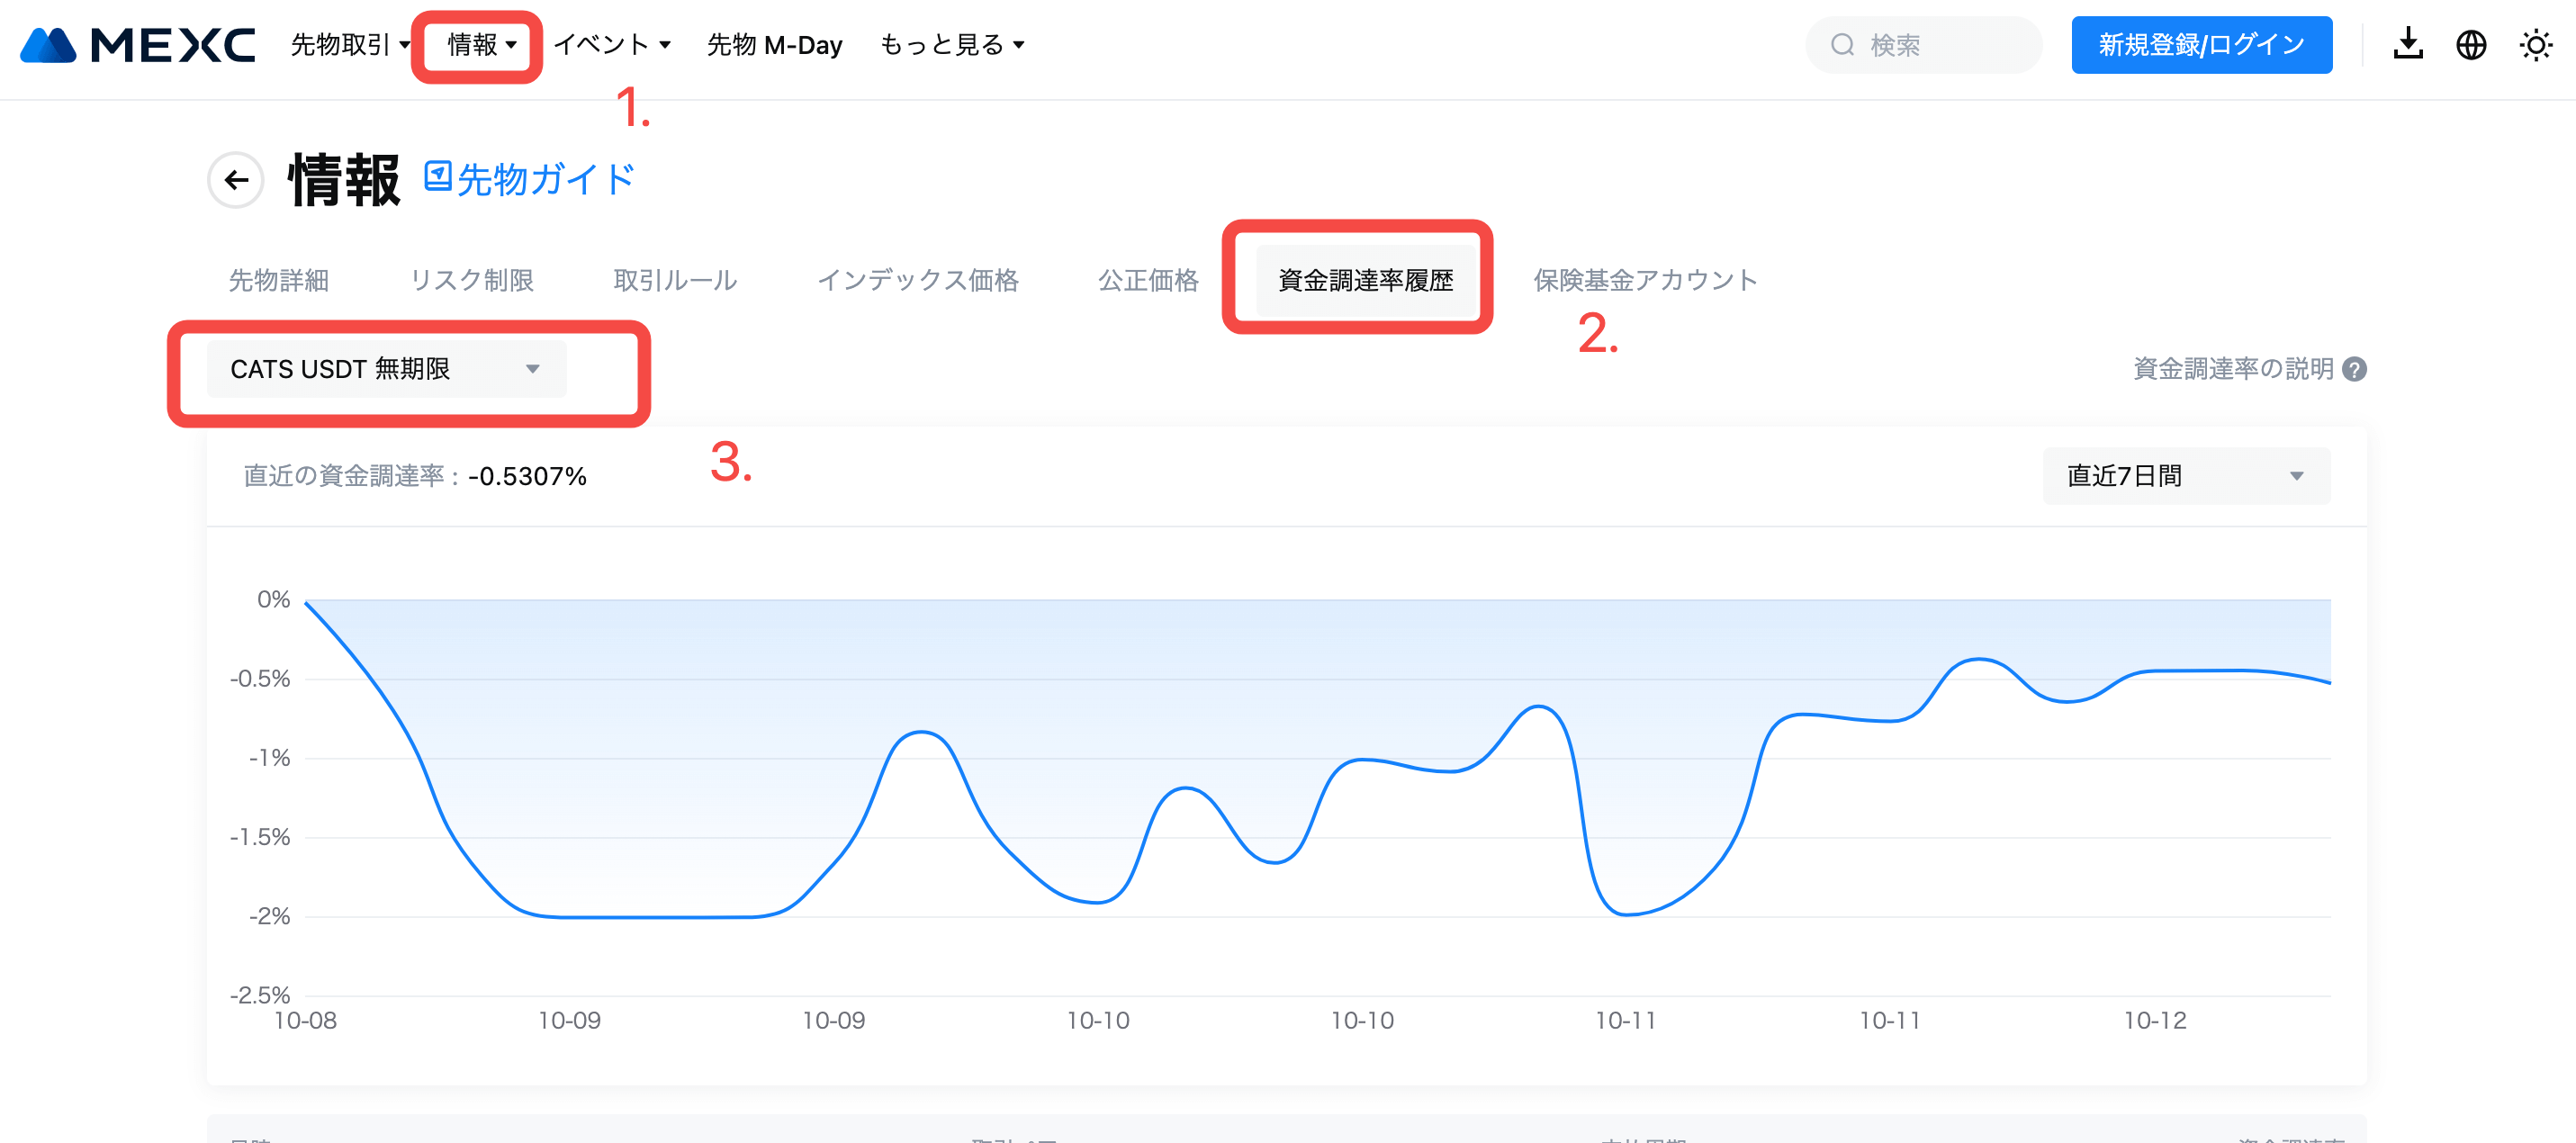Click the search magnifier icon

tap(1842, 45)
